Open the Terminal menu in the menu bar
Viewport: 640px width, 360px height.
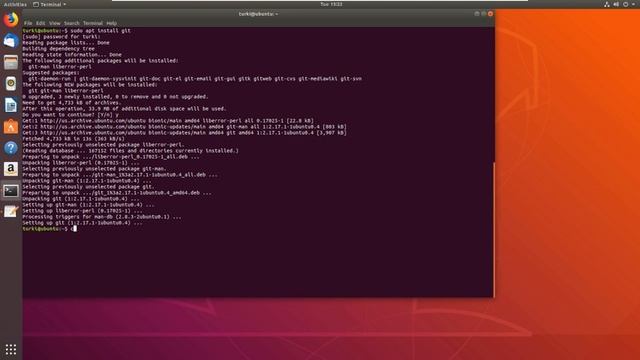click(x=93, y=23)
